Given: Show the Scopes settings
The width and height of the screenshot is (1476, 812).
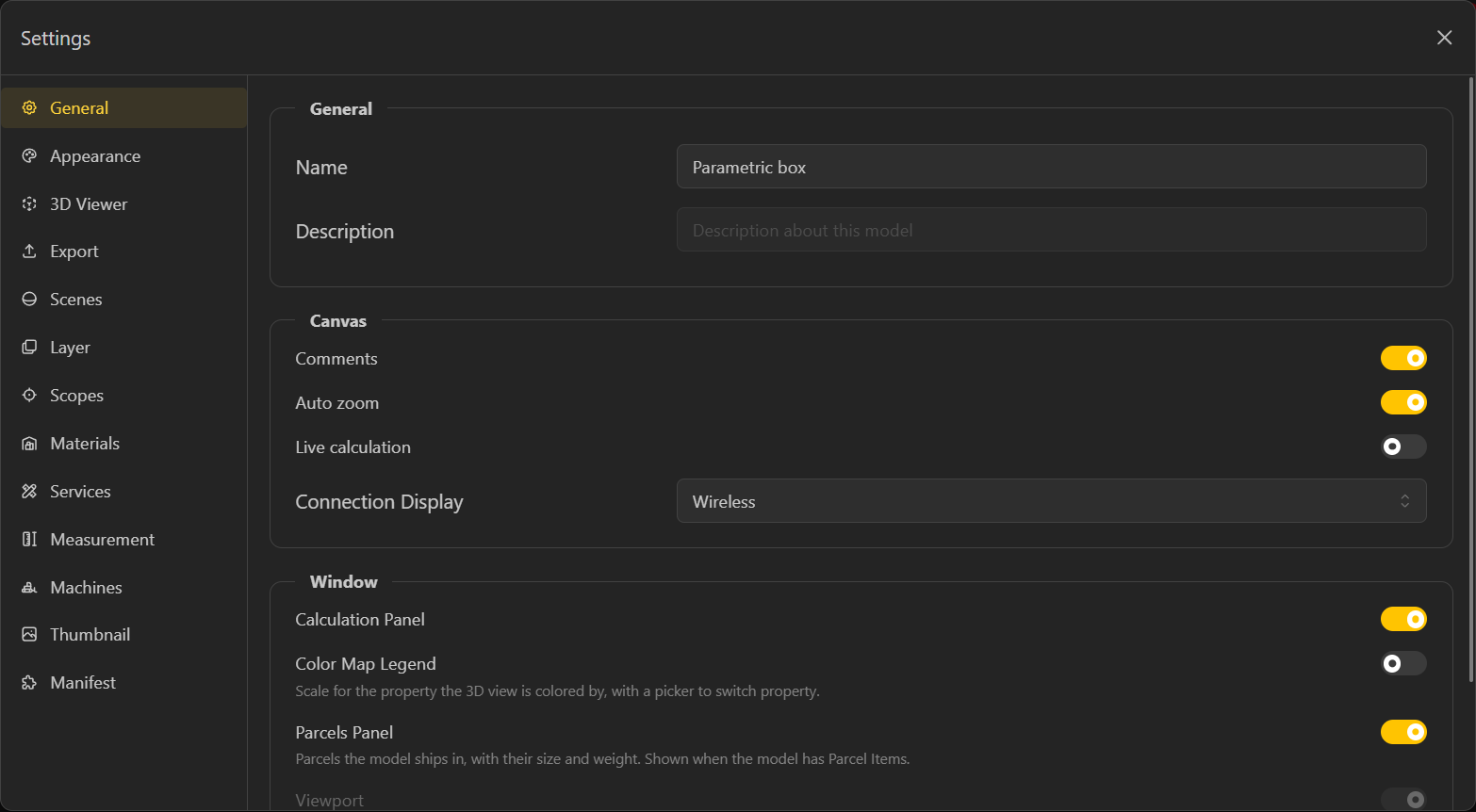Looking at the screenshot, I should pos(124,396).
